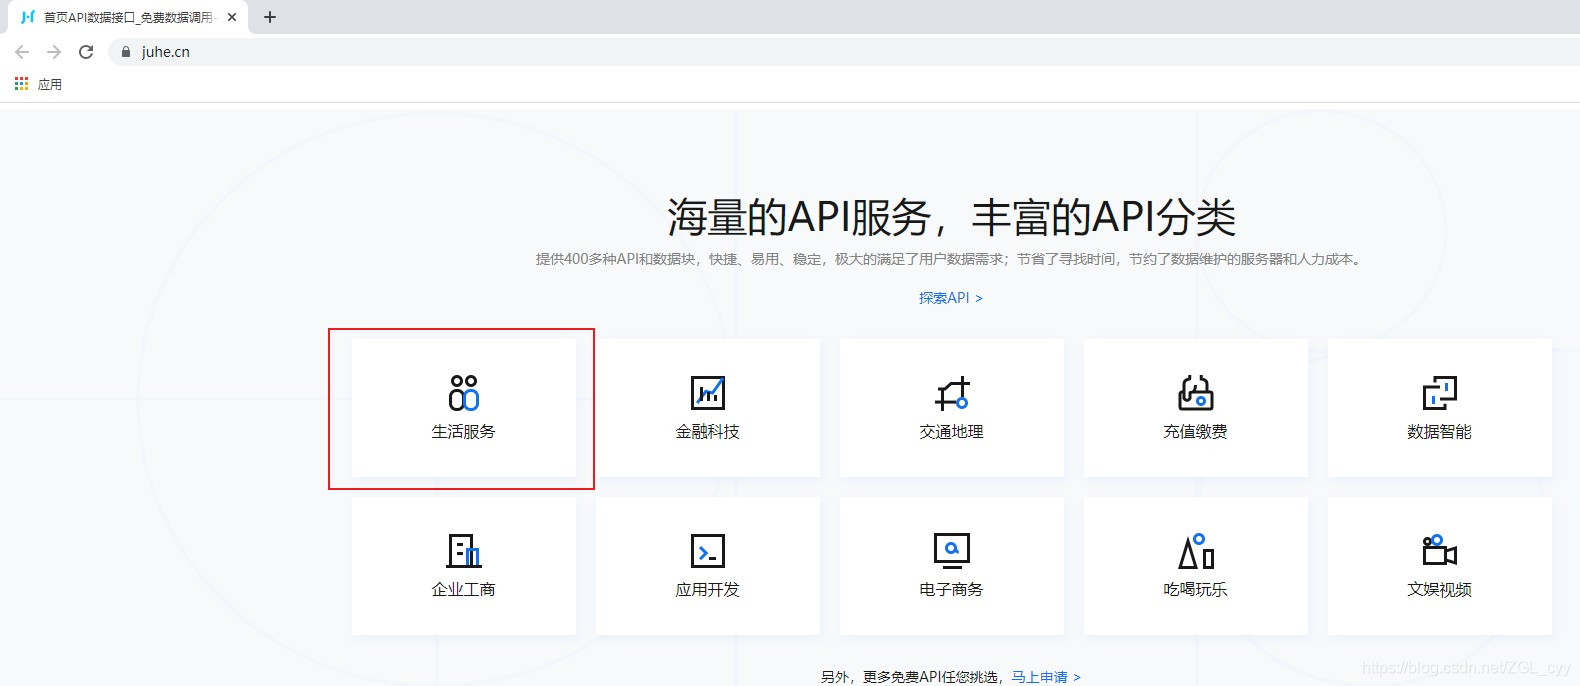Open the 探索API link

[x=951, y=298]
